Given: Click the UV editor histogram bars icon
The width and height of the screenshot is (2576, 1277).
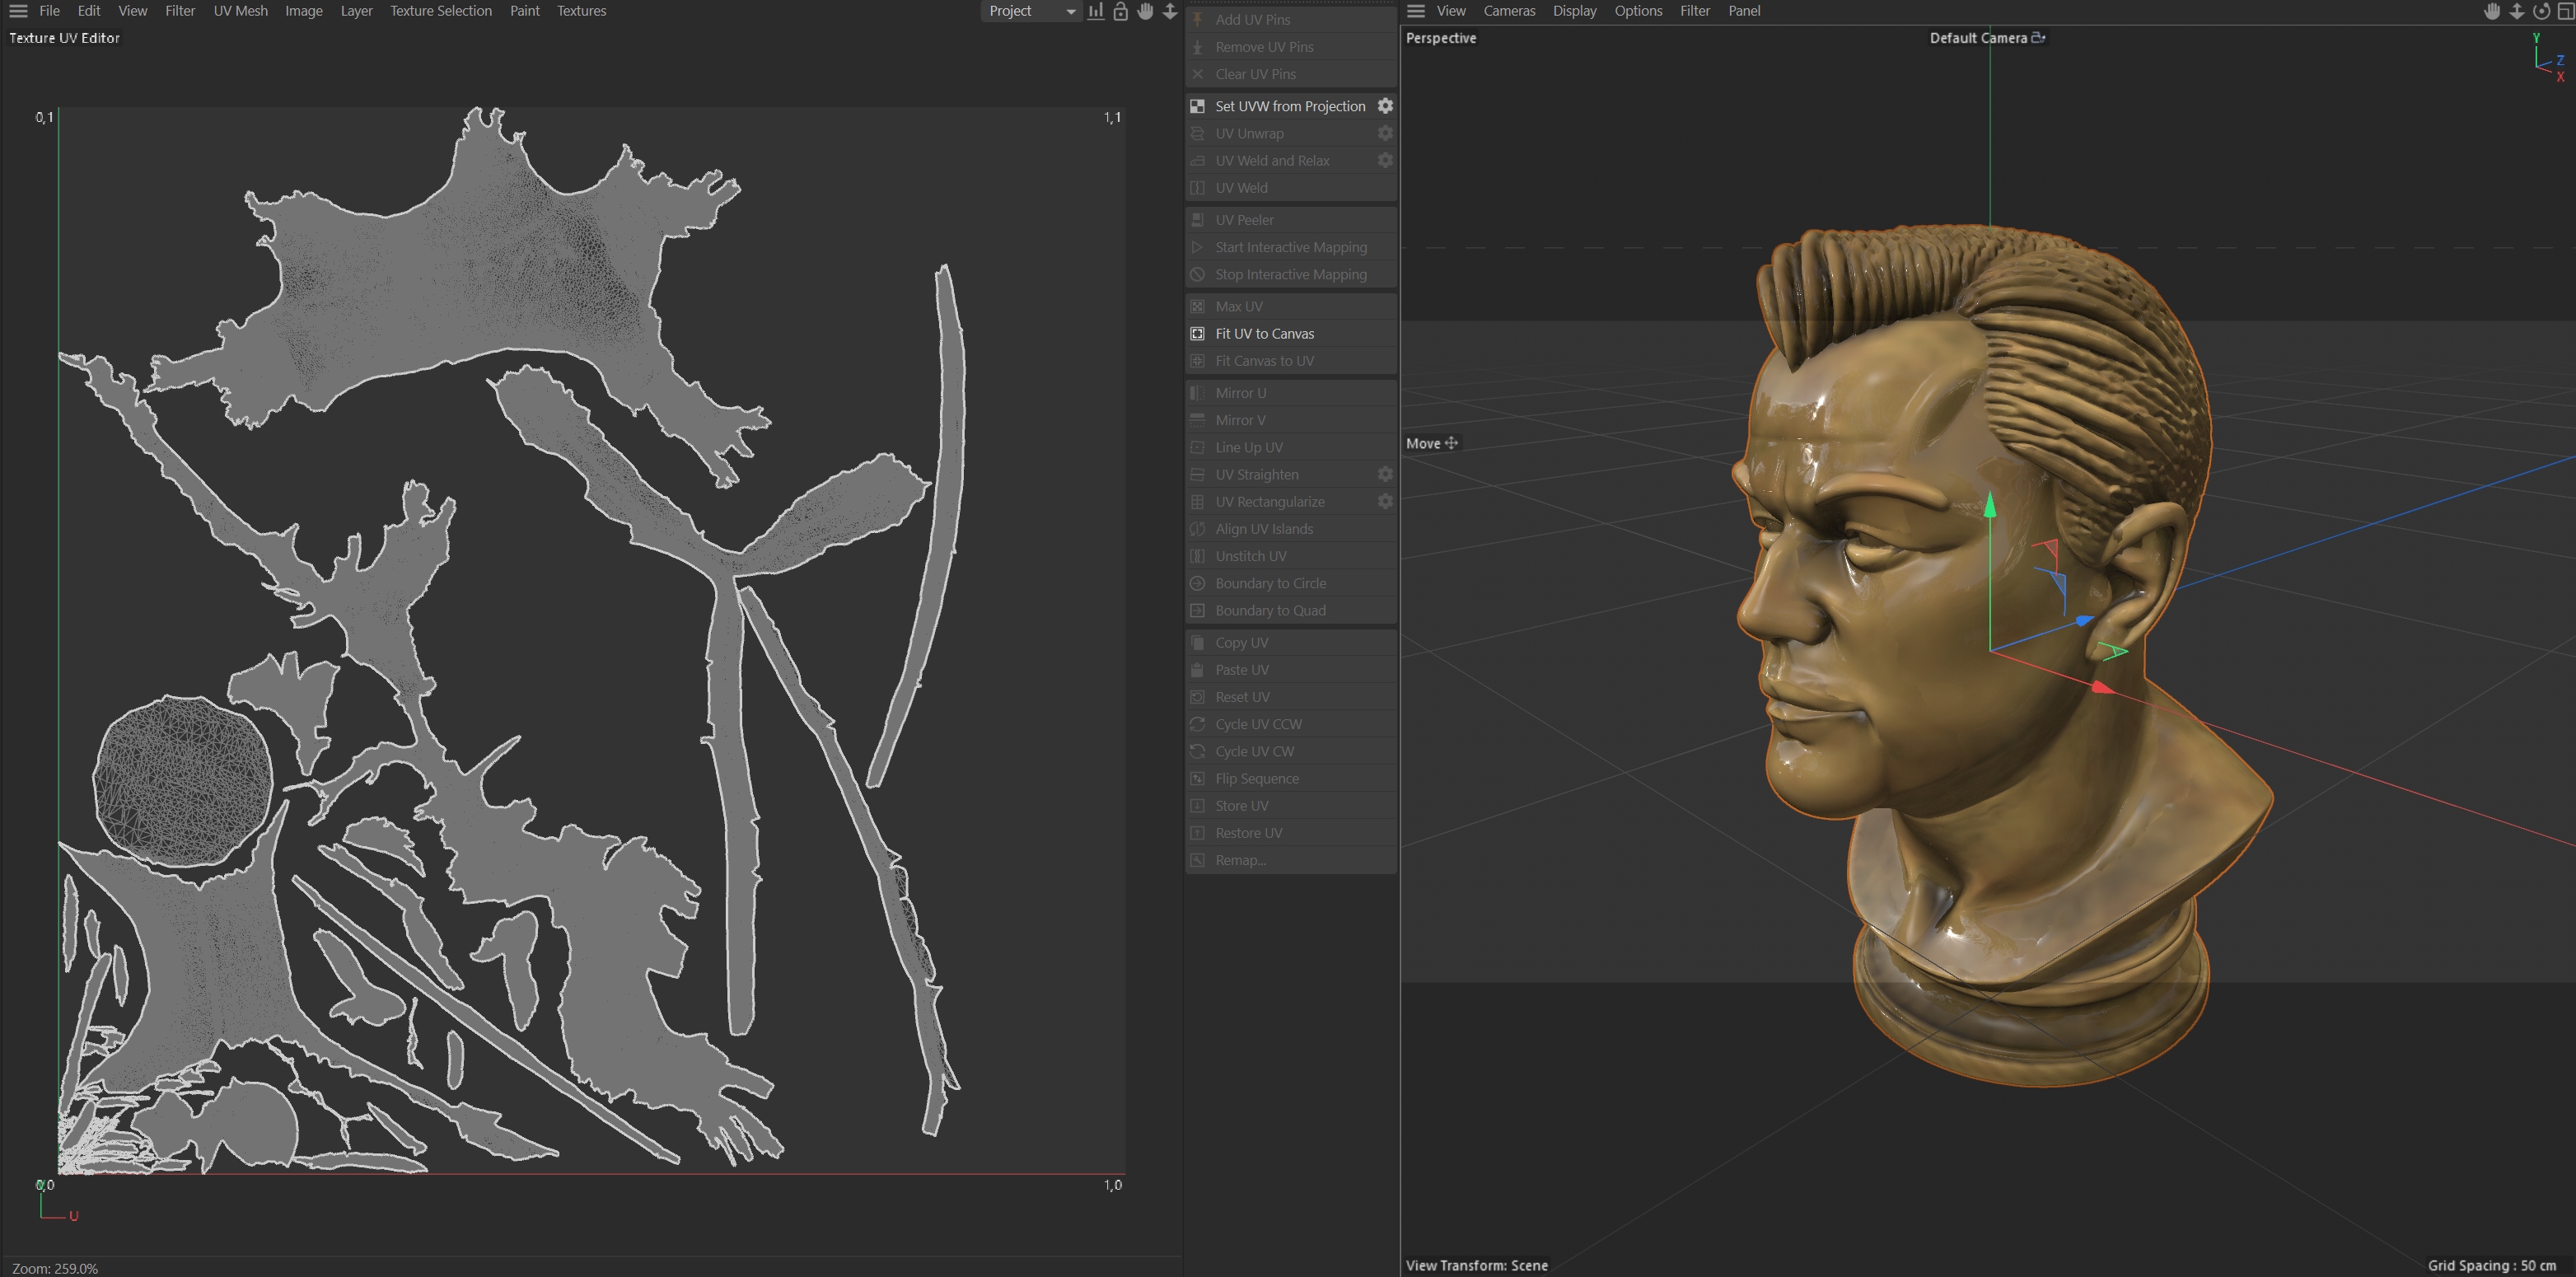Looking at the screenshot, I should tap(1096, 11).
